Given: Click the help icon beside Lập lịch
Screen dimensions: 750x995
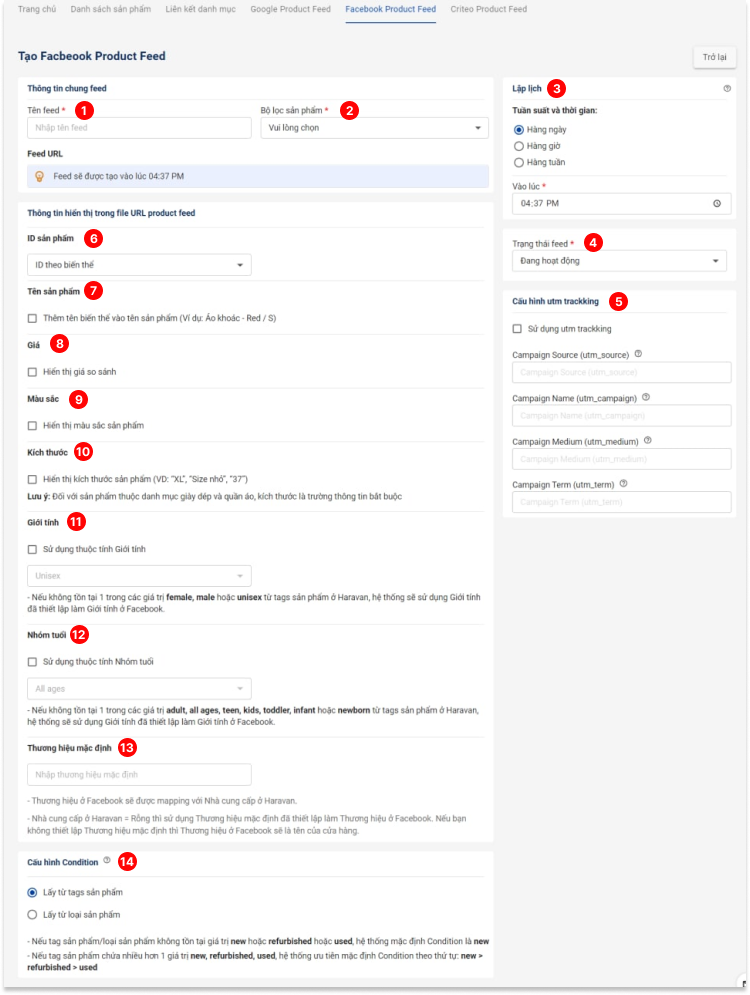Looking at the screenshot, I should click(x=727, y=89).
